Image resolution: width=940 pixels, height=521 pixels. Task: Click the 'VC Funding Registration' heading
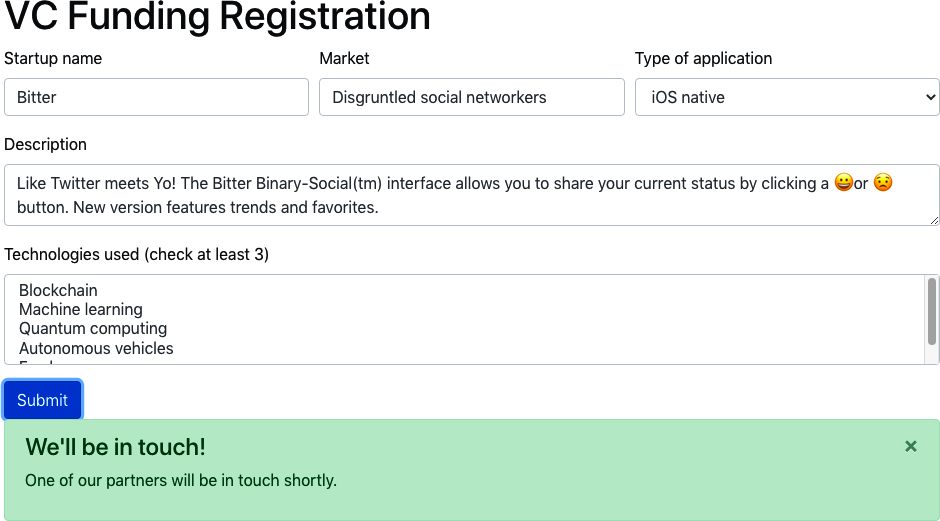pos(218,16)
